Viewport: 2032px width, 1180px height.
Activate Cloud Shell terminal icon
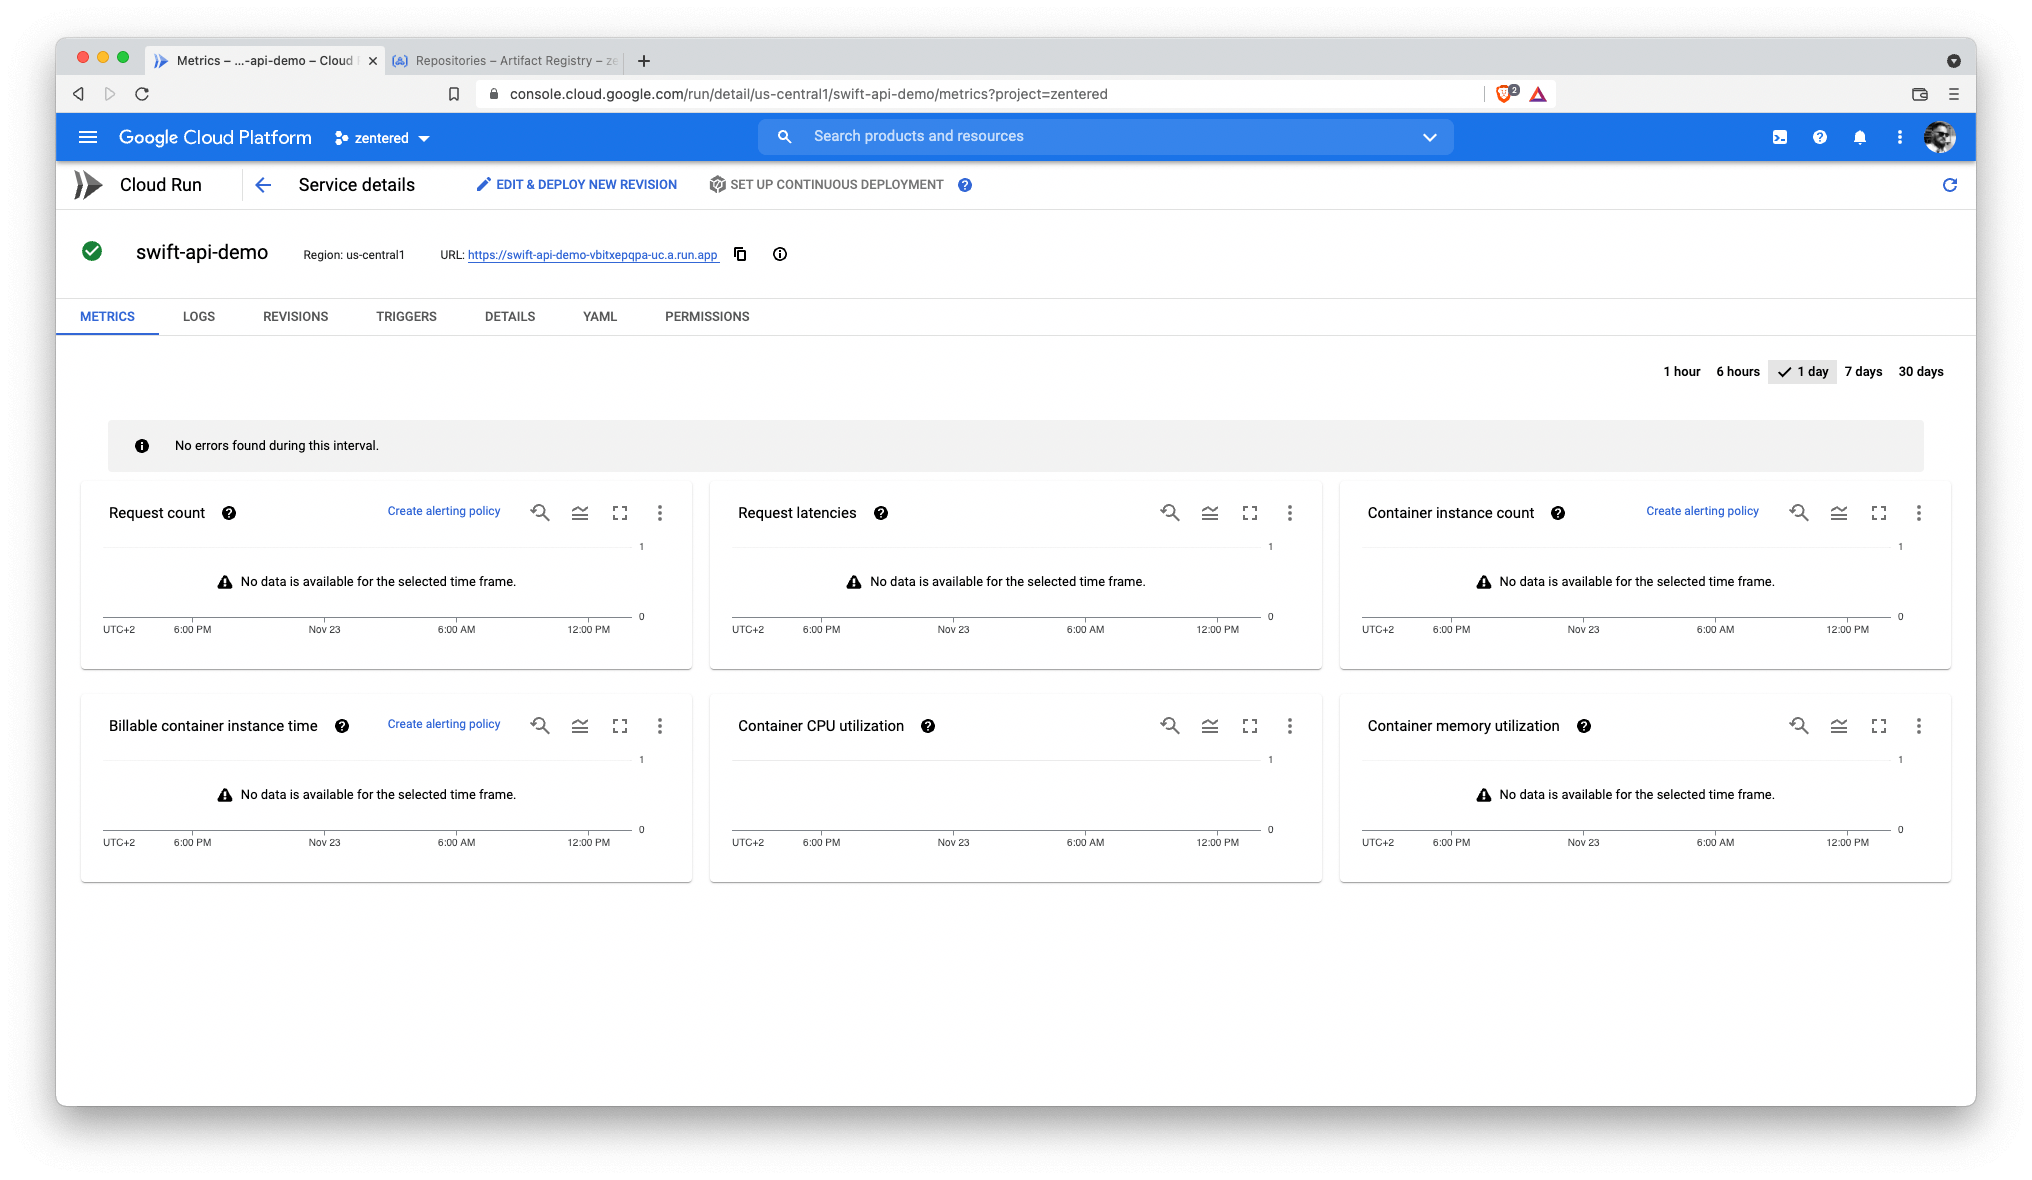click(x=1780, y=137)
